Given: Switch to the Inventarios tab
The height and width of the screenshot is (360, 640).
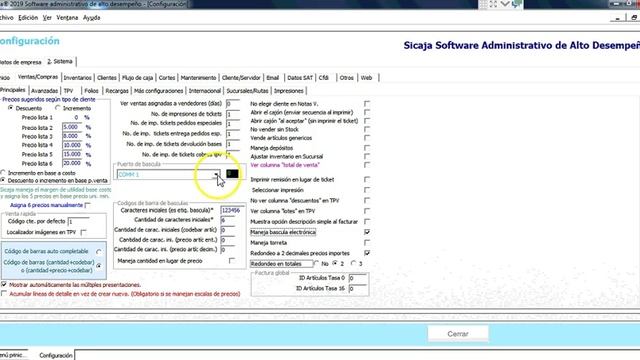Looking at the screenshot, I should pos(78,78).
